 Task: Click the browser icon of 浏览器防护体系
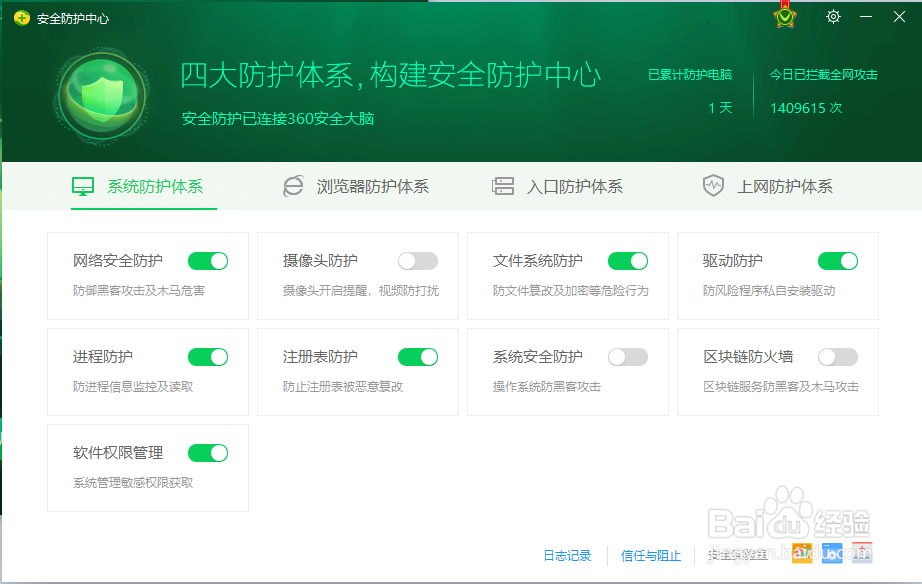[x=293, y=186]
